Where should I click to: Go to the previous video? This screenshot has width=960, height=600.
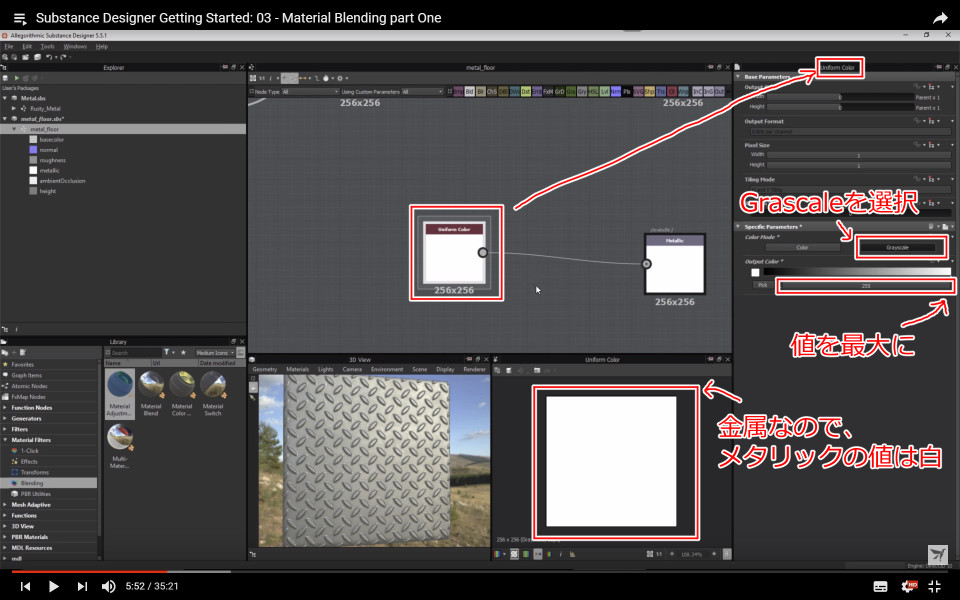click(25, 587)
